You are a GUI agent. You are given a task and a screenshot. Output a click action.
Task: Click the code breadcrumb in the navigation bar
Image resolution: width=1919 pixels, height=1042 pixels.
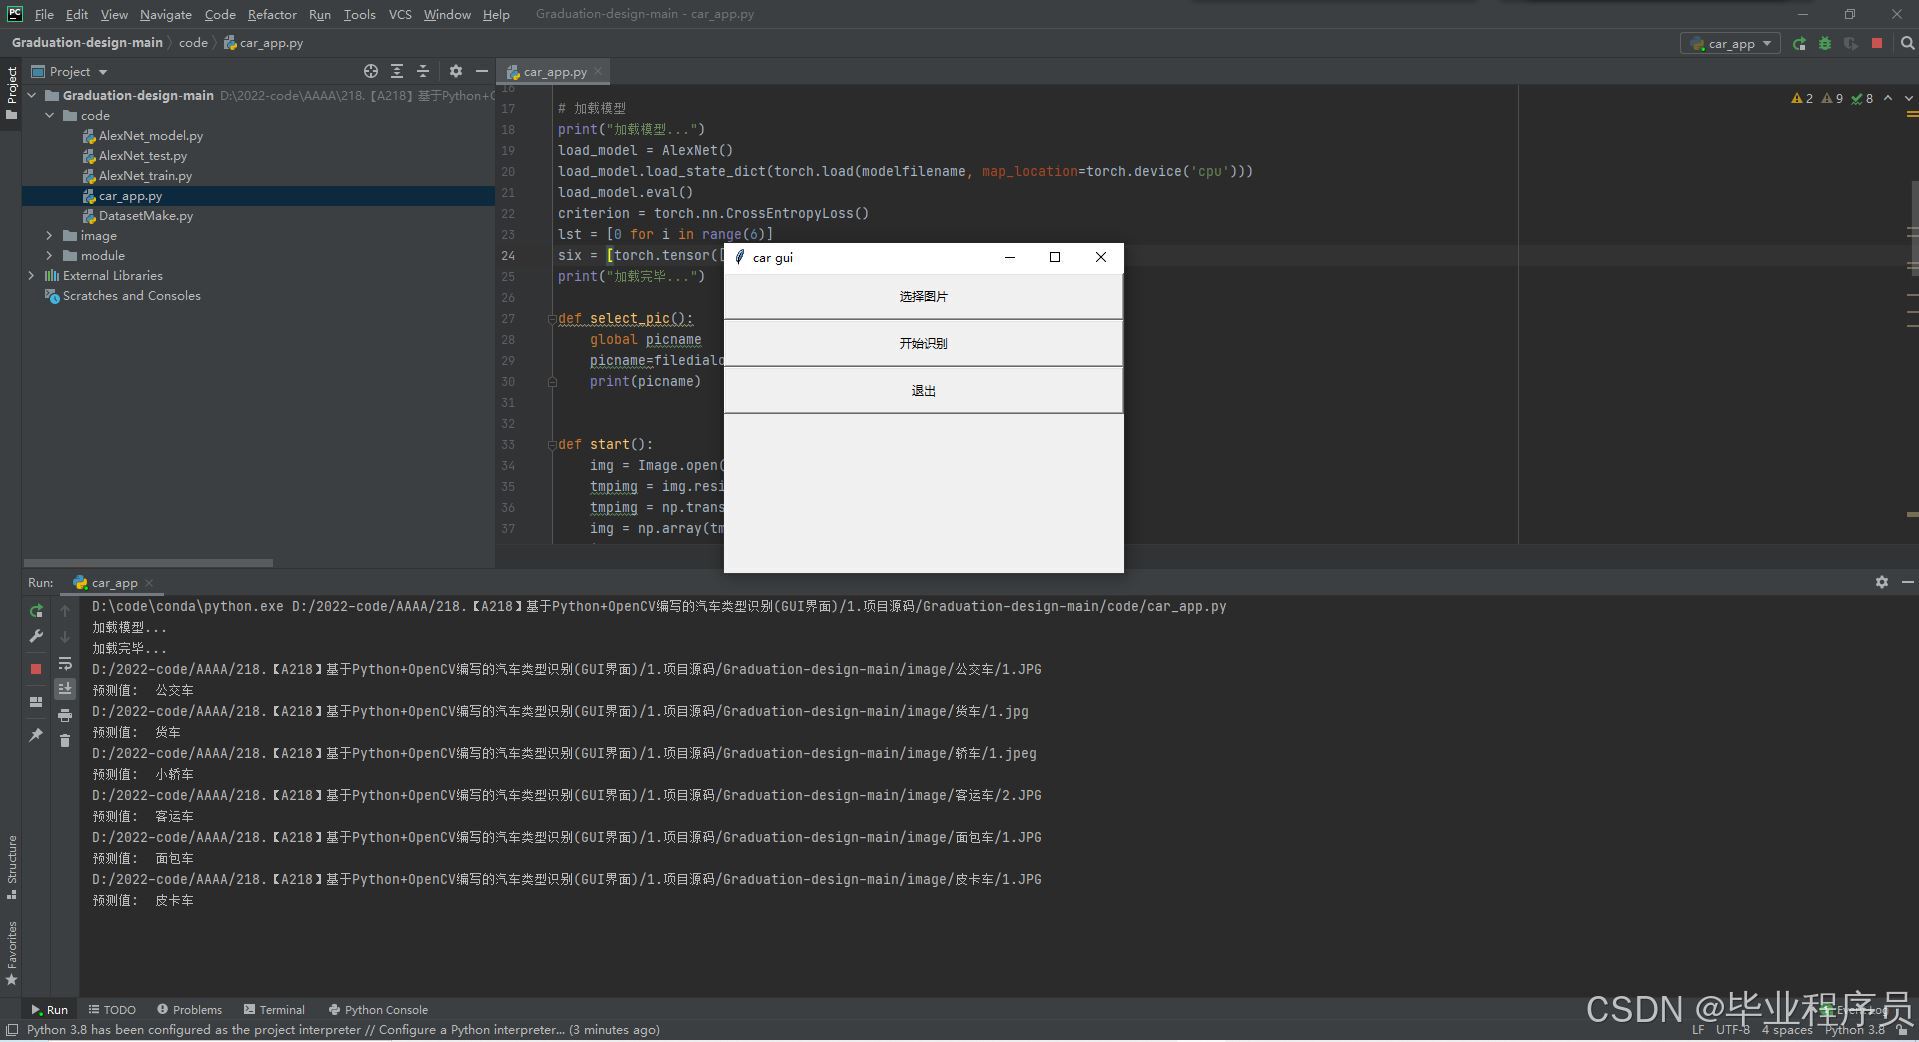click(x=193, y=43)
